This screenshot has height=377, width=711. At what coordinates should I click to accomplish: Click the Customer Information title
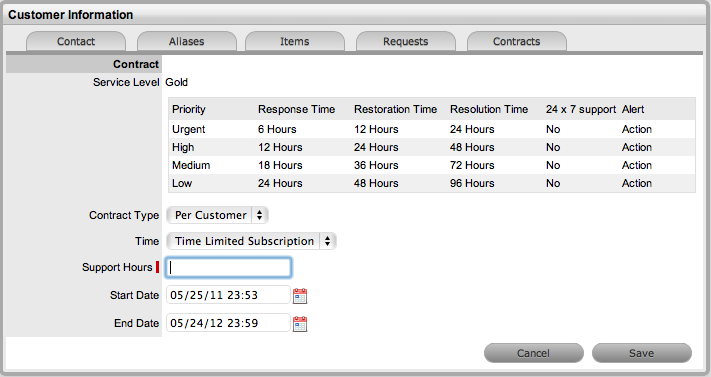point(71,15)
